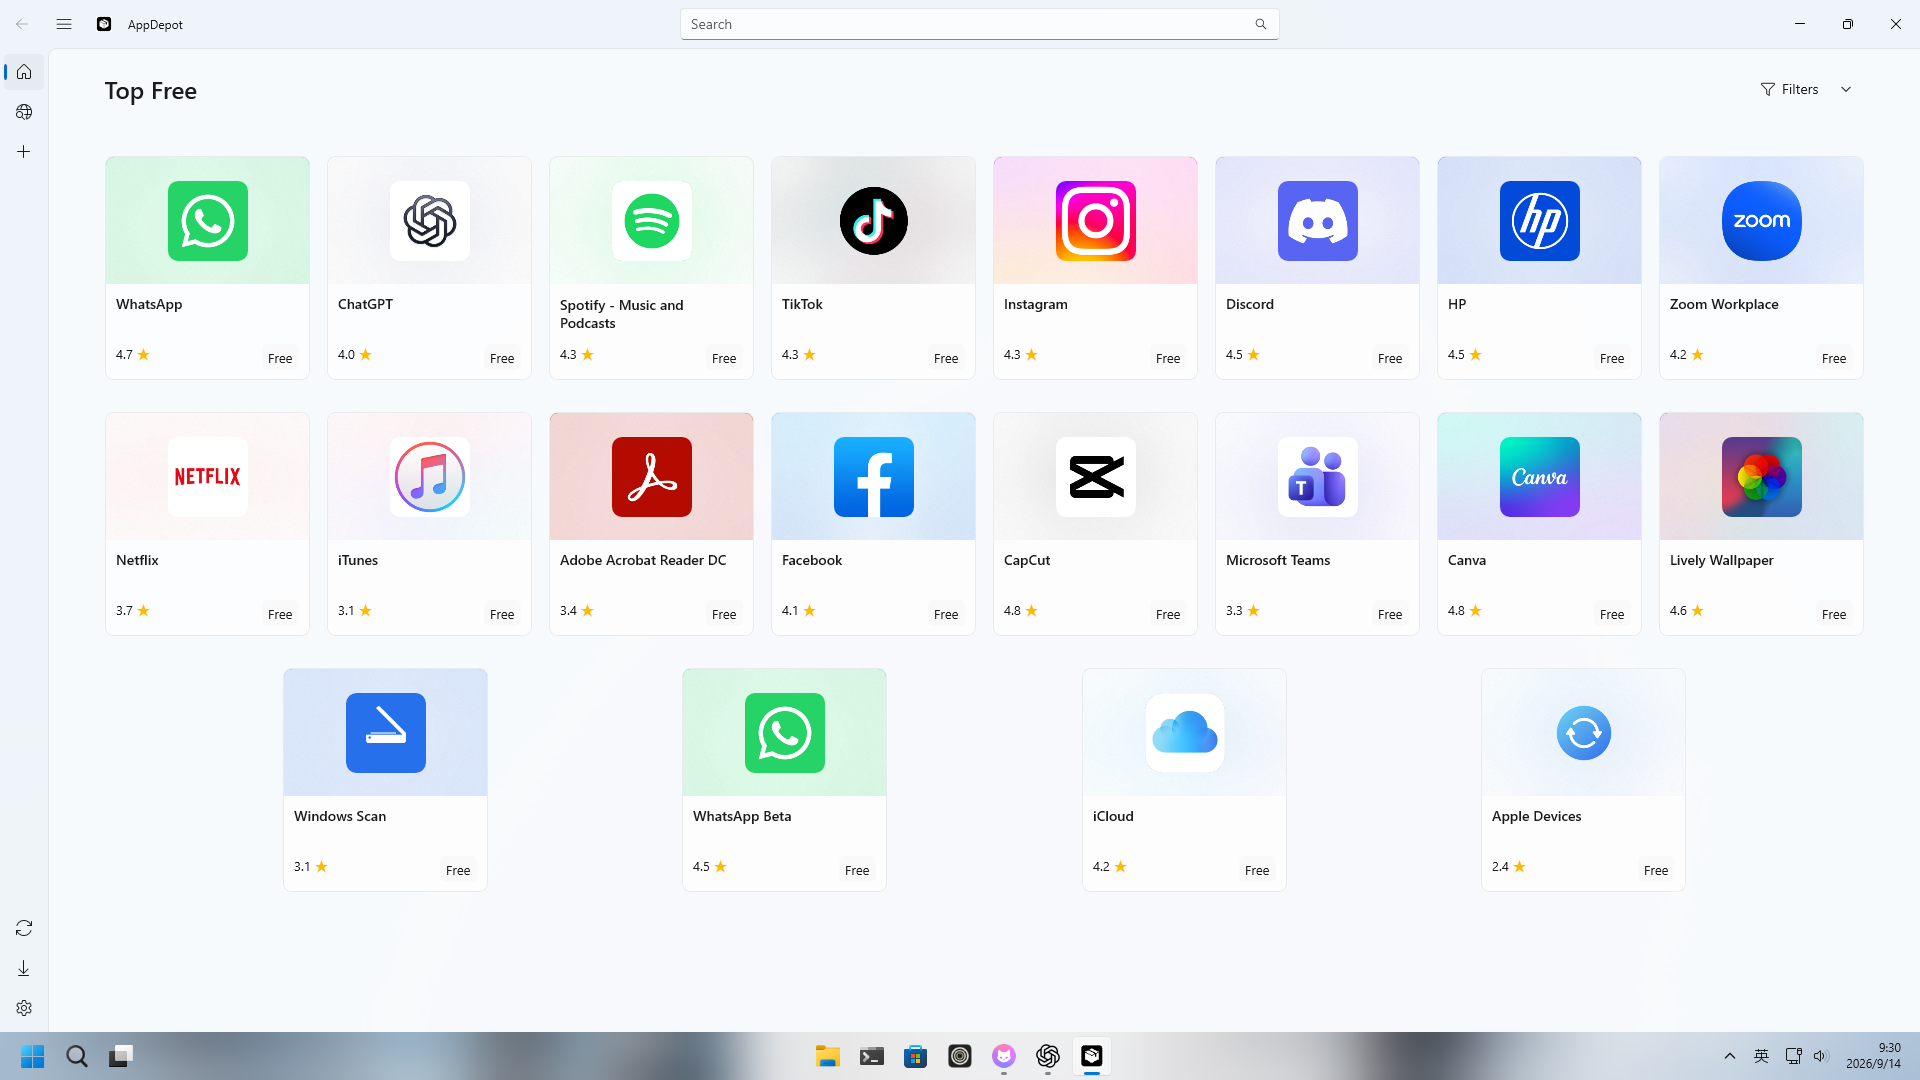Open the TikTok app icon
Viewport: 1920px width, 1080px height.
pyautogui.click(x=874, y=221)
